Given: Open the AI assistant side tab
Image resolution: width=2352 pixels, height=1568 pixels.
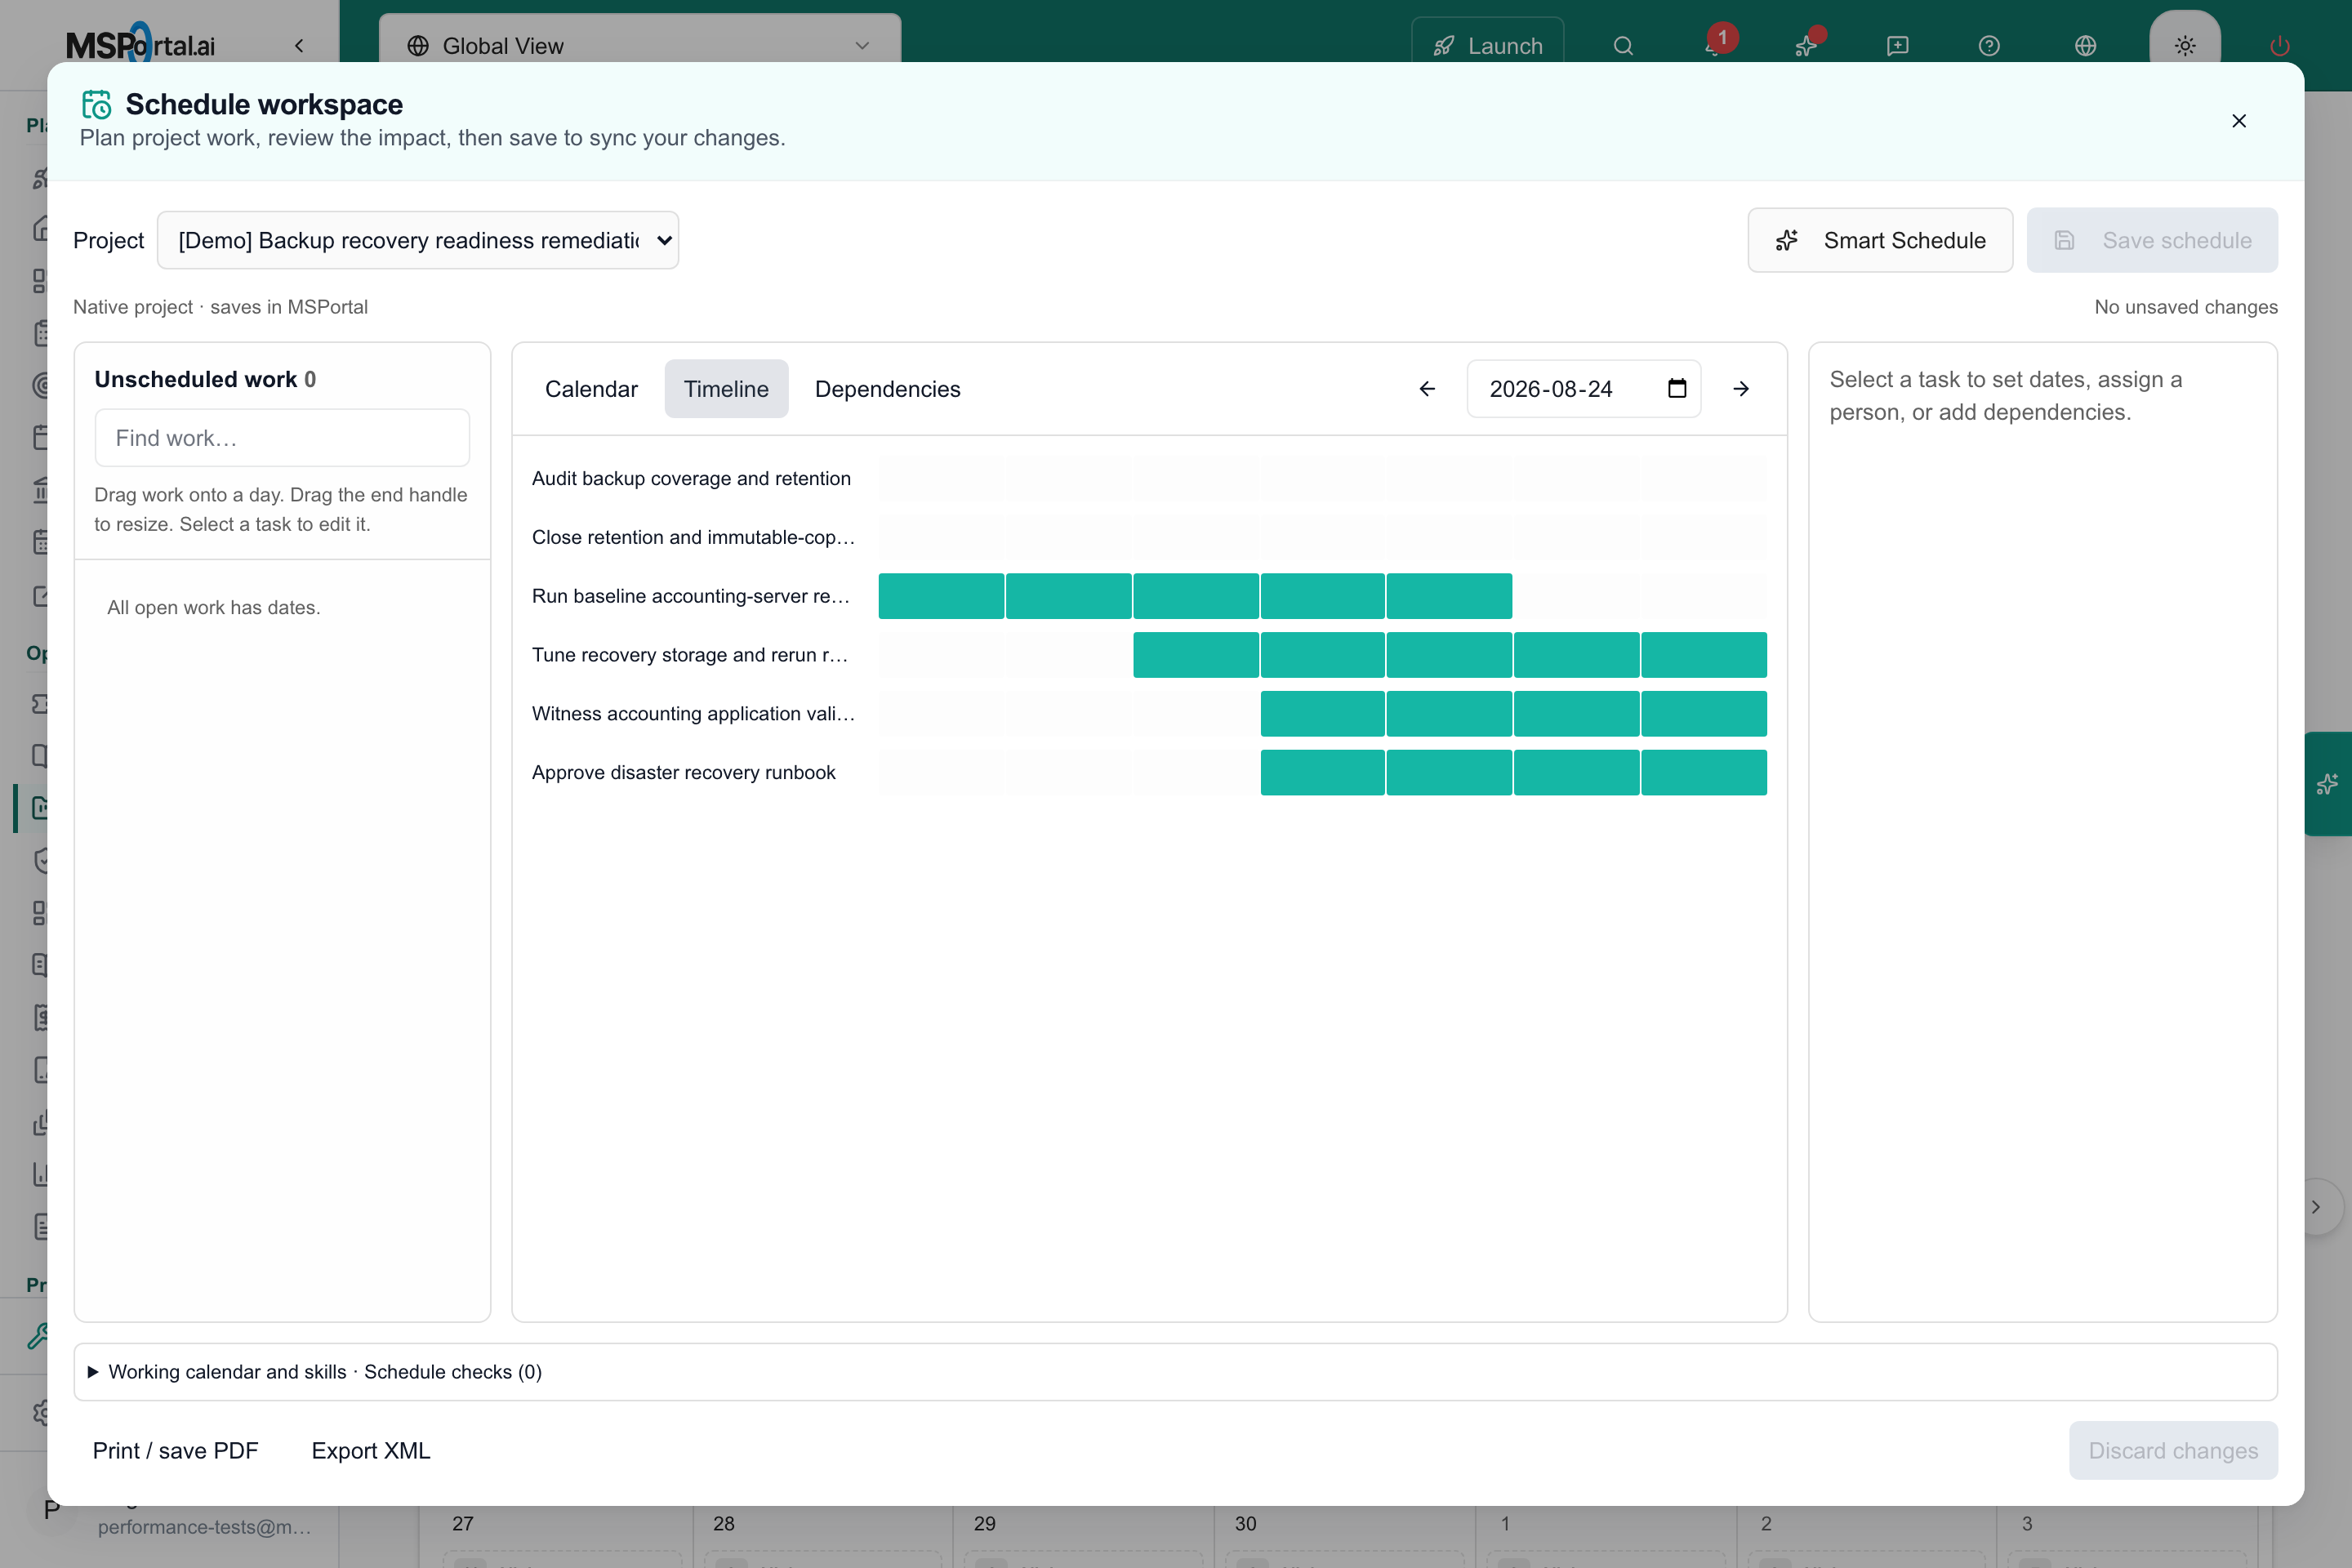Looking at the screenshot, I should pos(2328,784).
